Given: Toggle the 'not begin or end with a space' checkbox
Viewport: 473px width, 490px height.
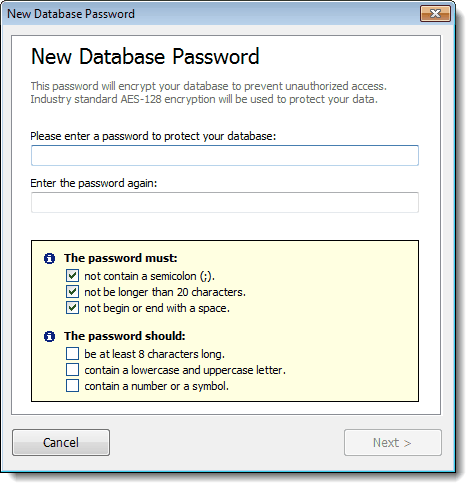Looking at the screenshot, I should (72, 308).
